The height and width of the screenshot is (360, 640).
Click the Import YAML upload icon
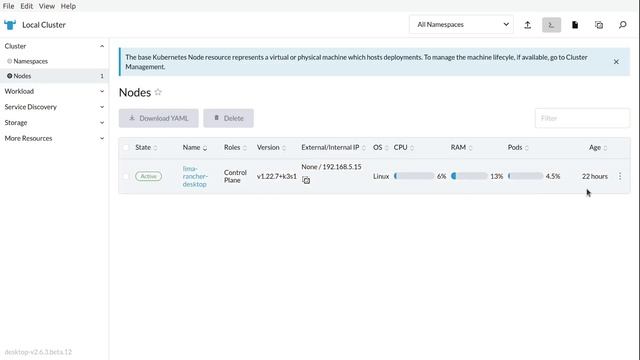527,25
